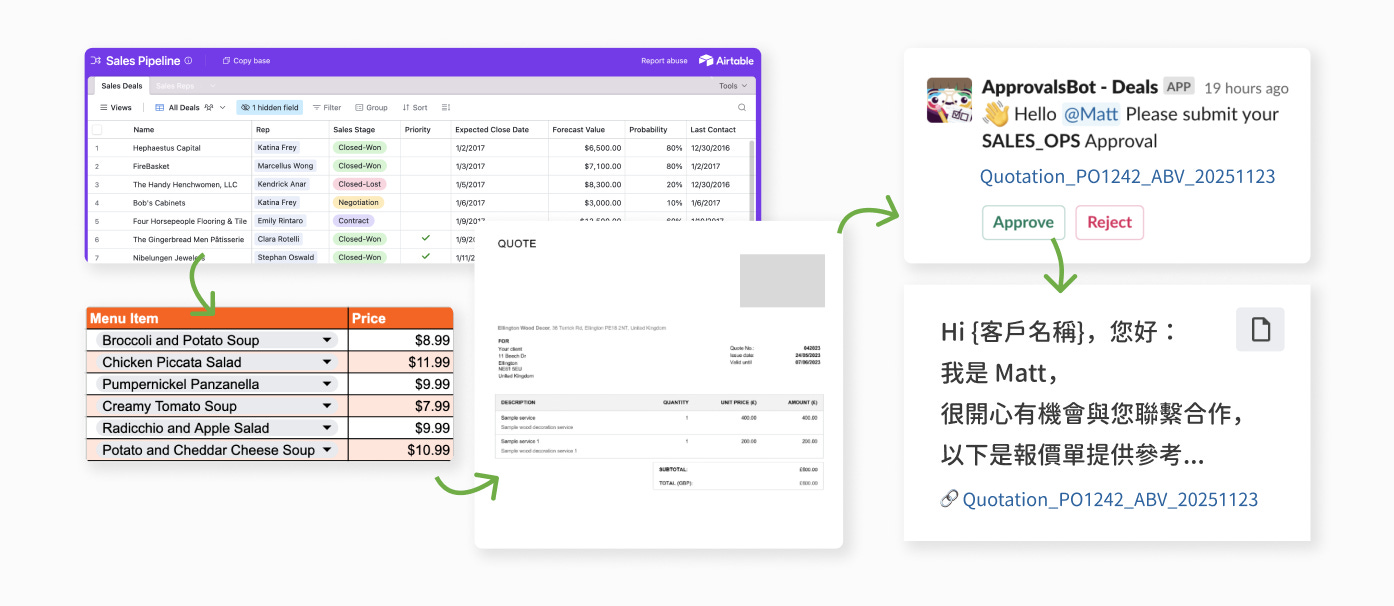This screenshot has height=606, width=1394.
Task: Select the Sales Deals tab
Action: click(x=120, y=85)
